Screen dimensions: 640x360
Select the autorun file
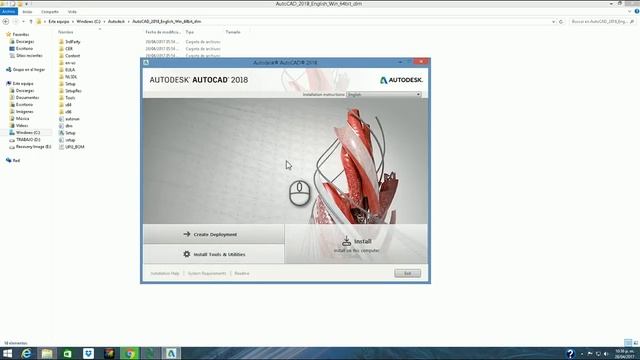72,119
